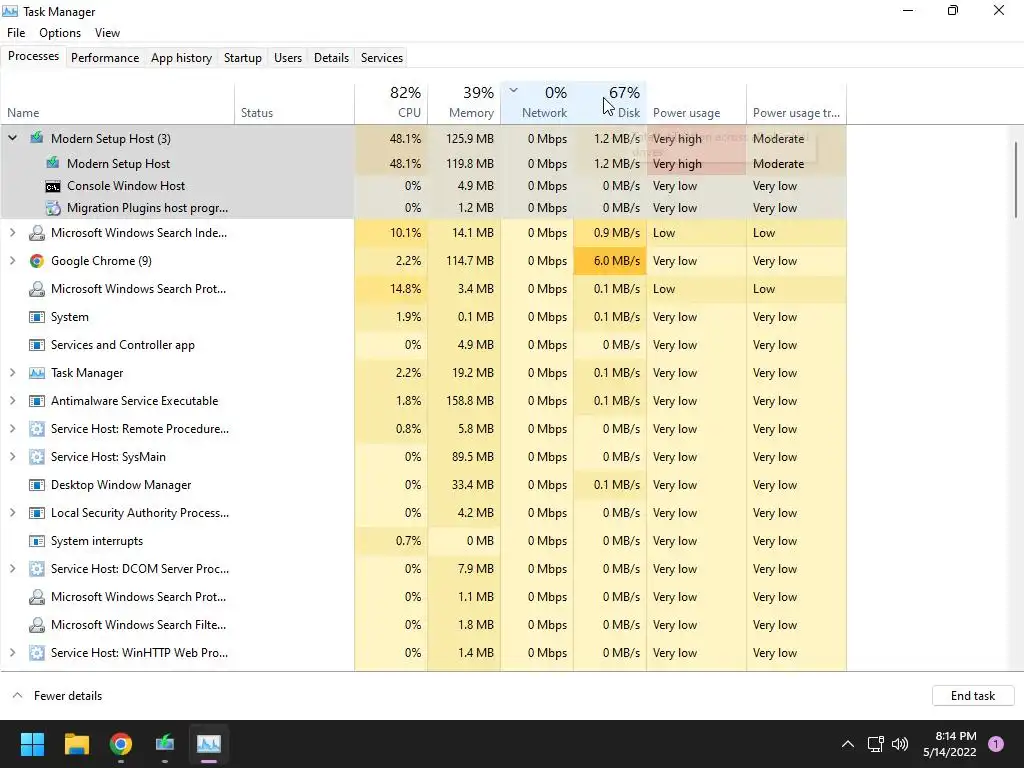The width and height of the screenshot is (1024, 768).
Task: Click the Modern Setup Host taskbar icon
Action: click(x=165, y=744)
